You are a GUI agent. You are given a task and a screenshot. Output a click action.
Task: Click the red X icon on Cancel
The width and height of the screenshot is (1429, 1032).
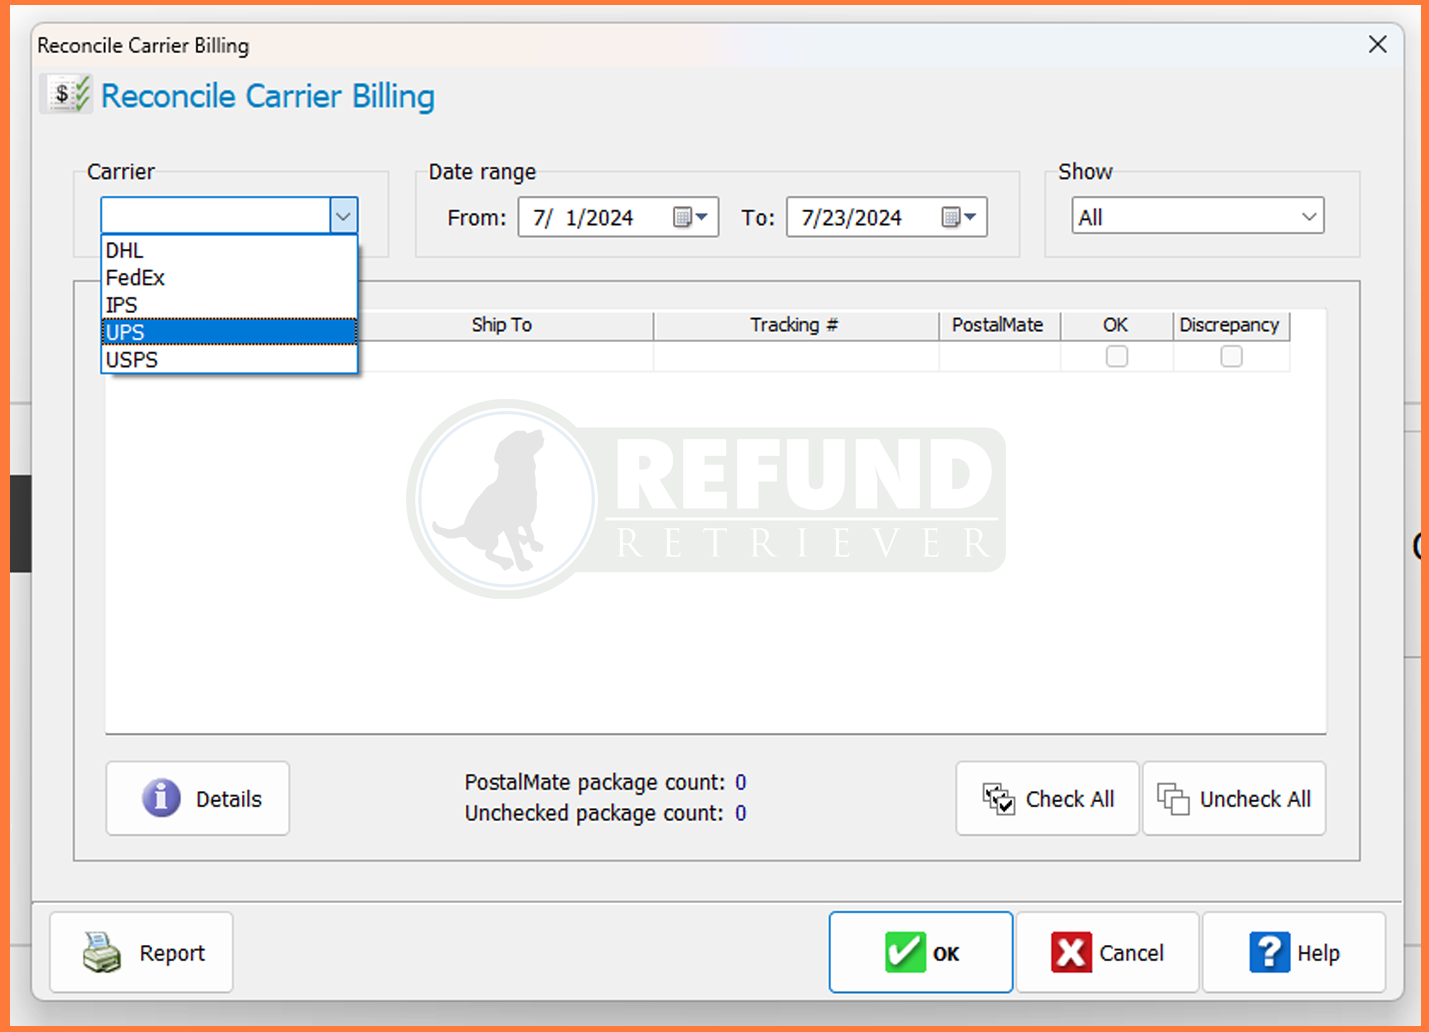click(1071, 952)
